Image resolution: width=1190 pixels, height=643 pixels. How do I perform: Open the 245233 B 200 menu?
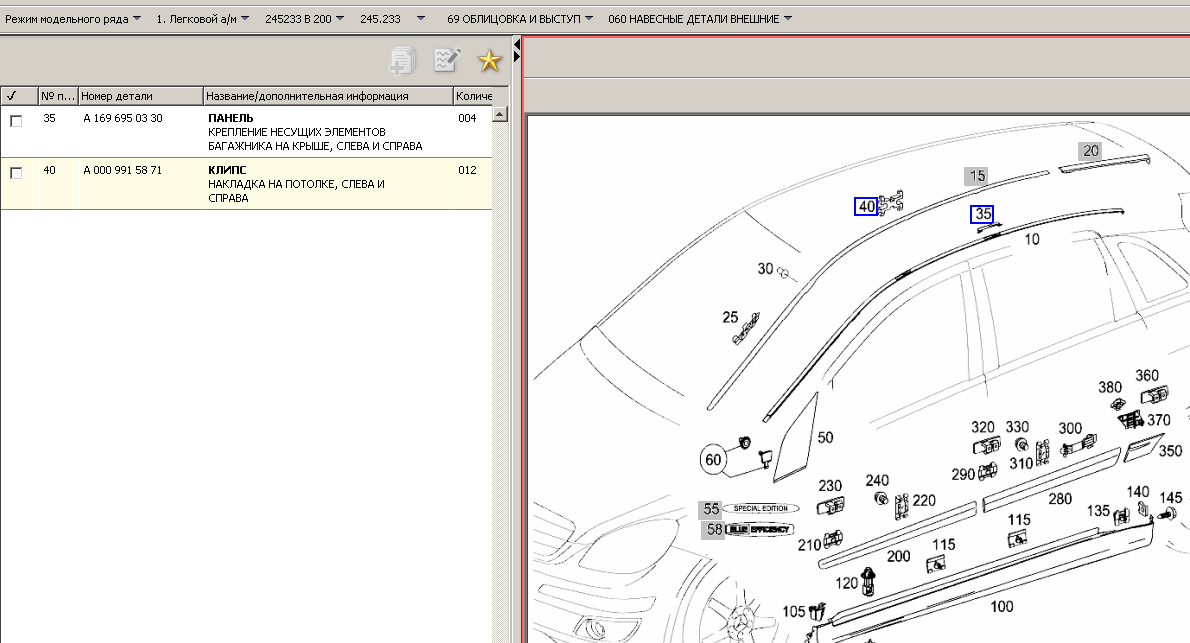click(305, 19)
